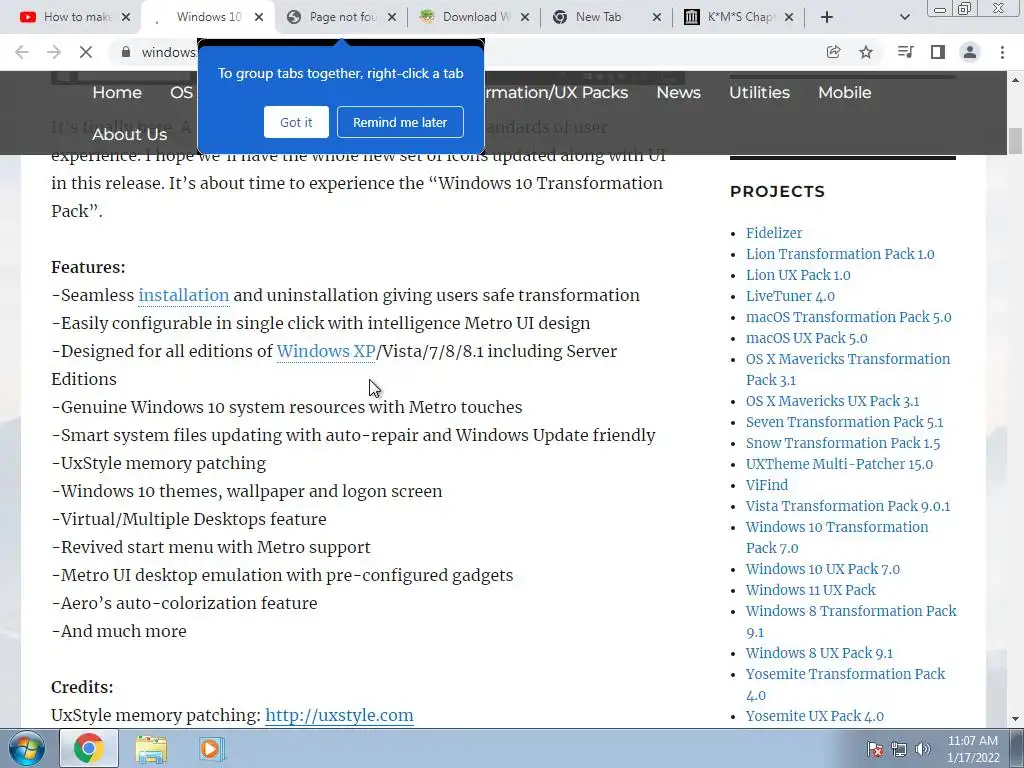Open the http://uxstyle.com link

click(339, 715)
